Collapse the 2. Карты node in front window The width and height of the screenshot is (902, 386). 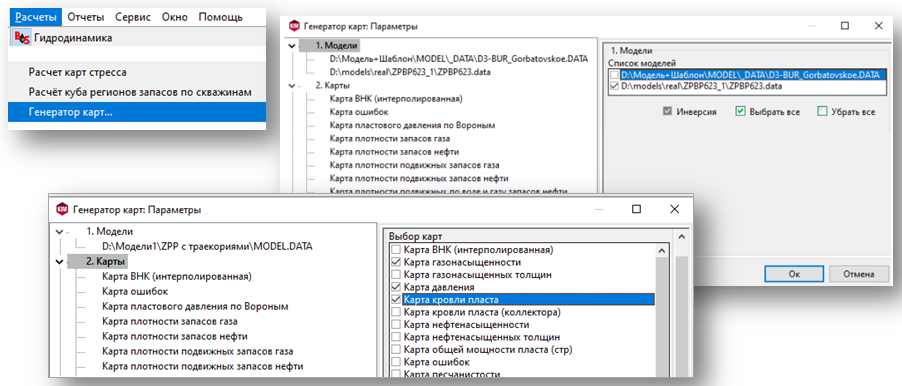click(x=59, y=262)
